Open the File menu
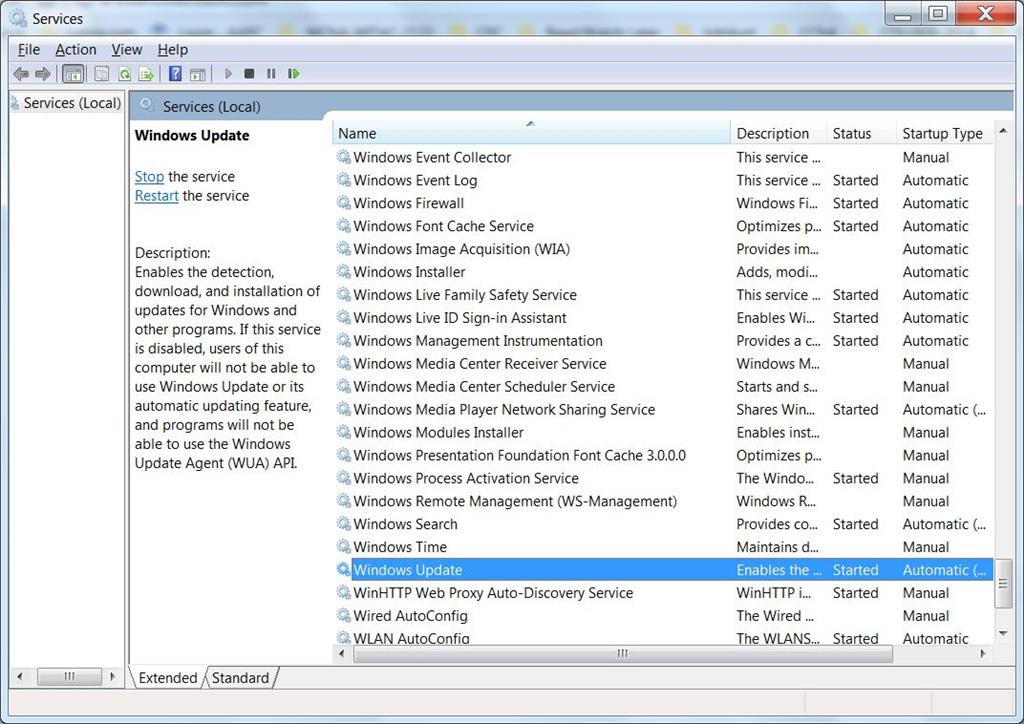 click(x=29, y=50)
